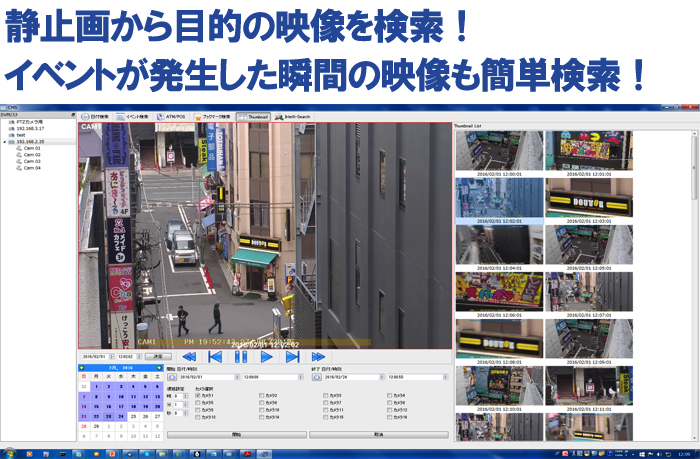This screenshot has height=459, width=700.
Task: Adjust the start date field spinner
Action: 237,377
